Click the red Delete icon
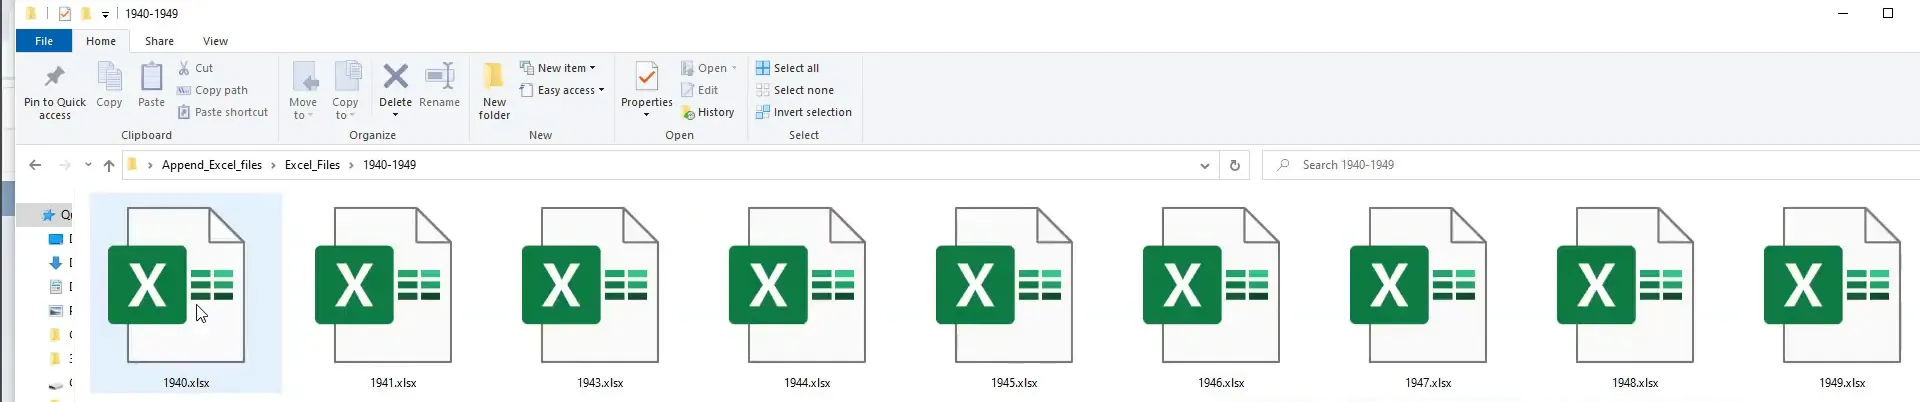This screenshot has width=1920, height=402. [395, 76]
